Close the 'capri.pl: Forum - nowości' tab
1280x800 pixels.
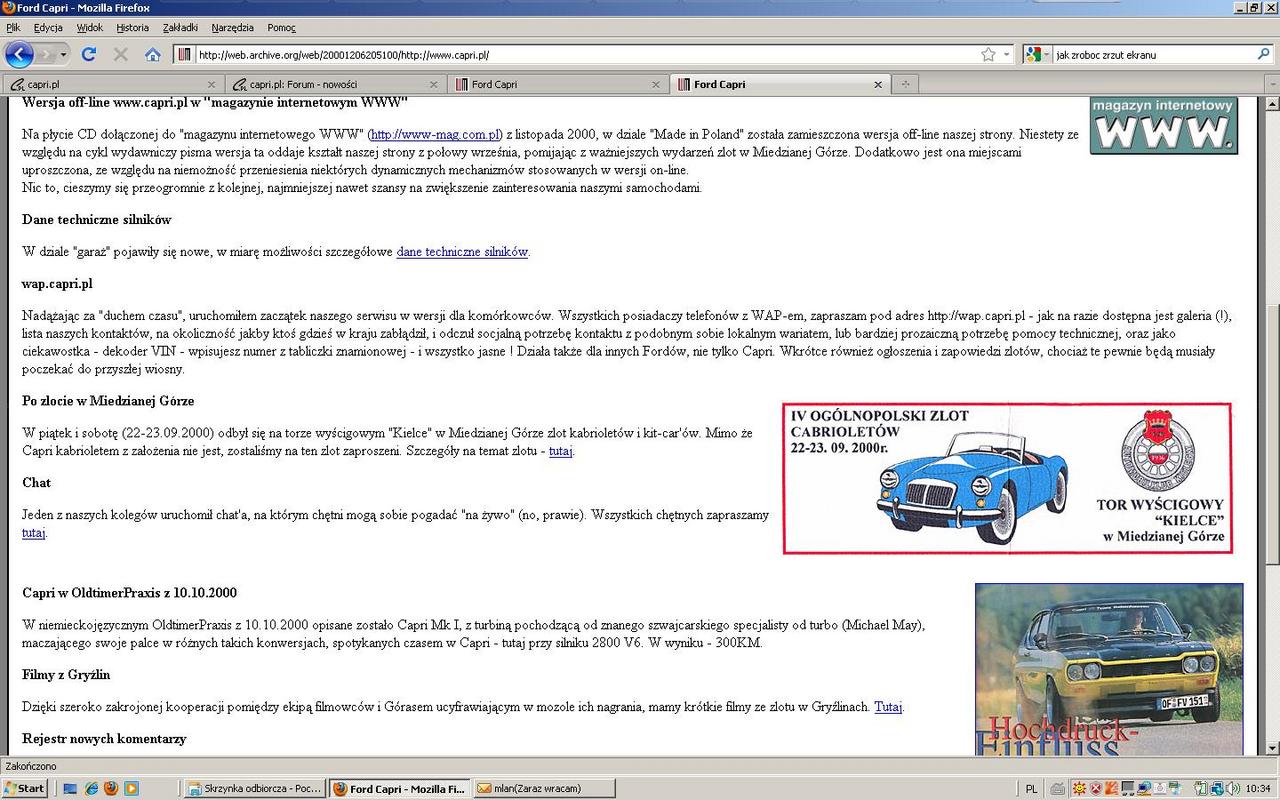(433, 85)
